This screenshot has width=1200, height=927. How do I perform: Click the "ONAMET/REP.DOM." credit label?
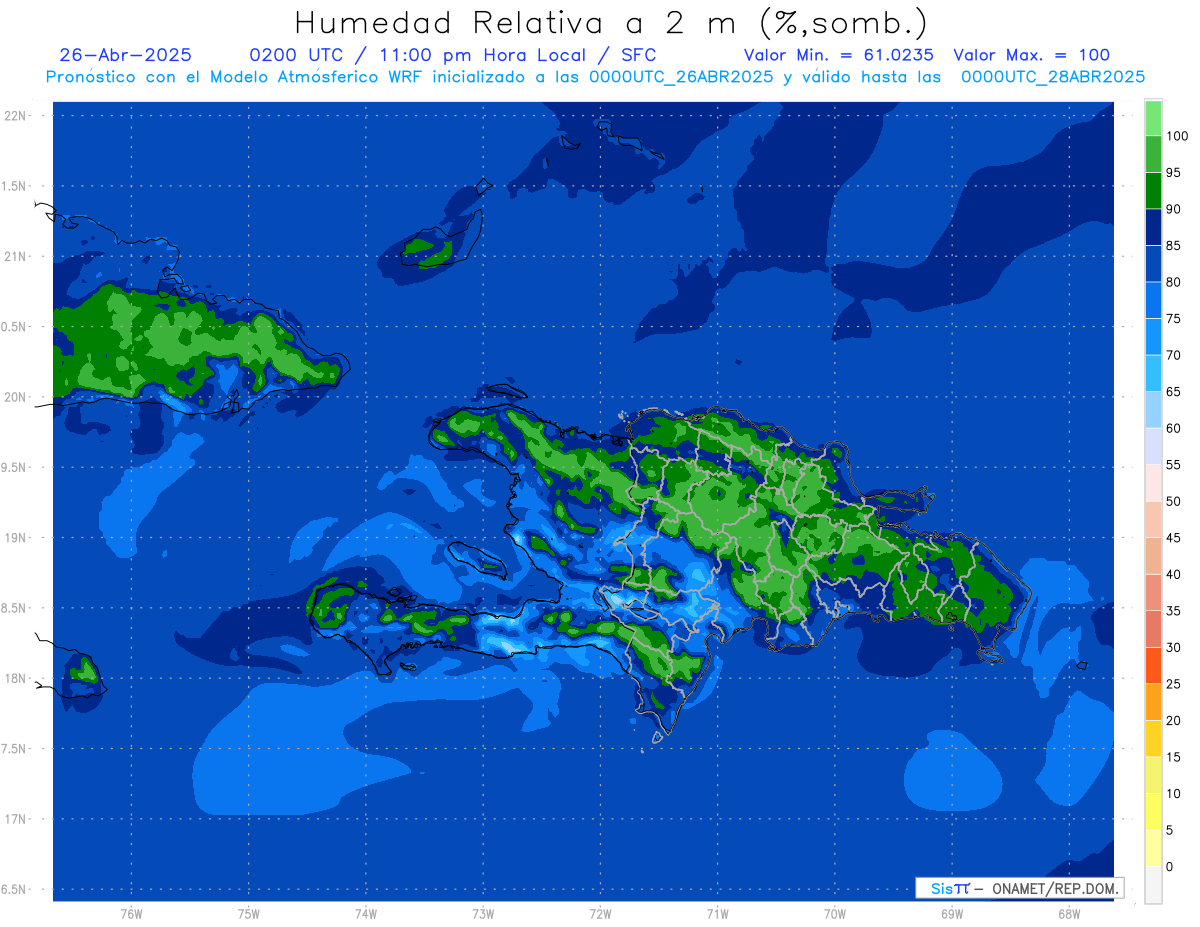coord(1055,888)
